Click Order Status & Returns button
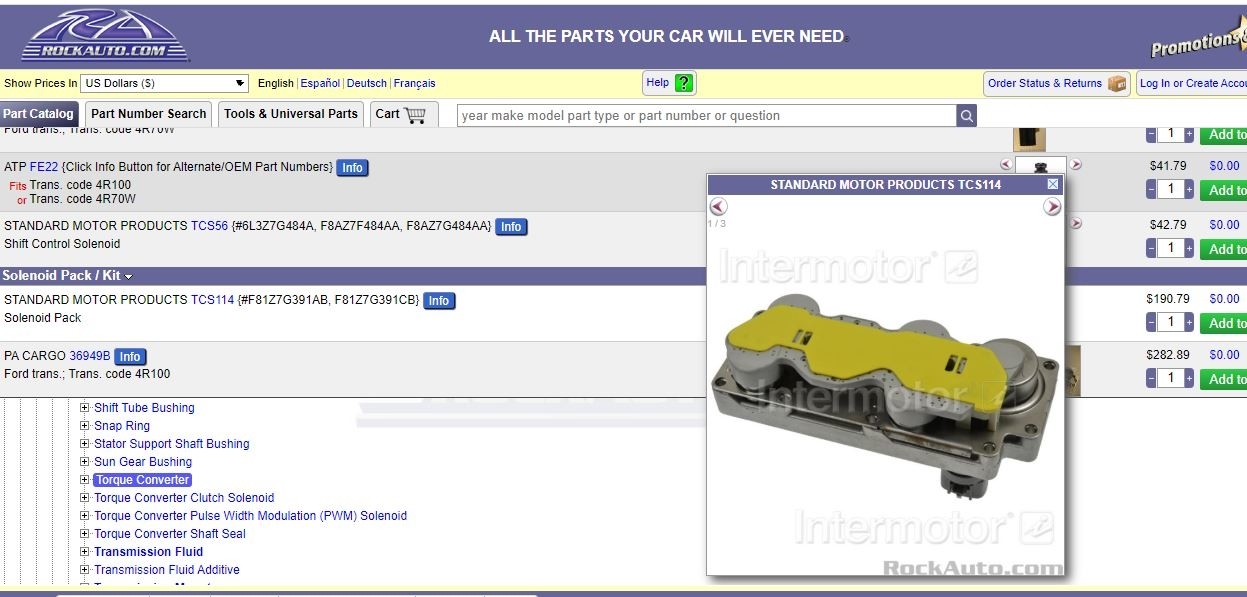Screen dimensions: 1247x597 pos(1057,83)
